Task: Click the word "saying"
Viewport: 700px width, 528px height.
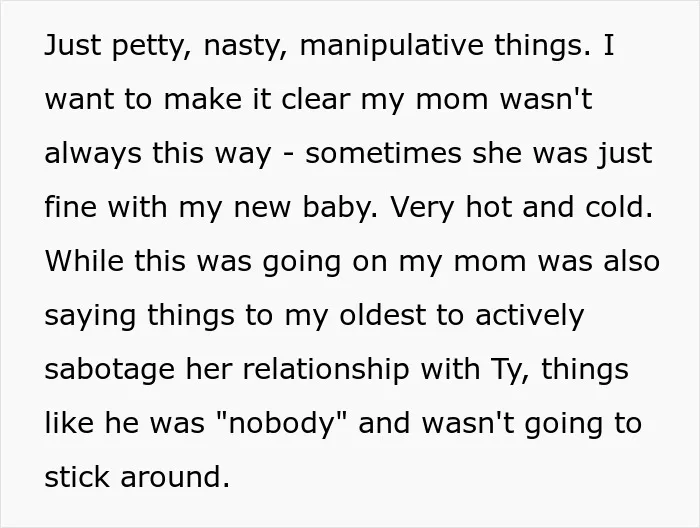Action: pyautogui.click(x=90, y=315)
